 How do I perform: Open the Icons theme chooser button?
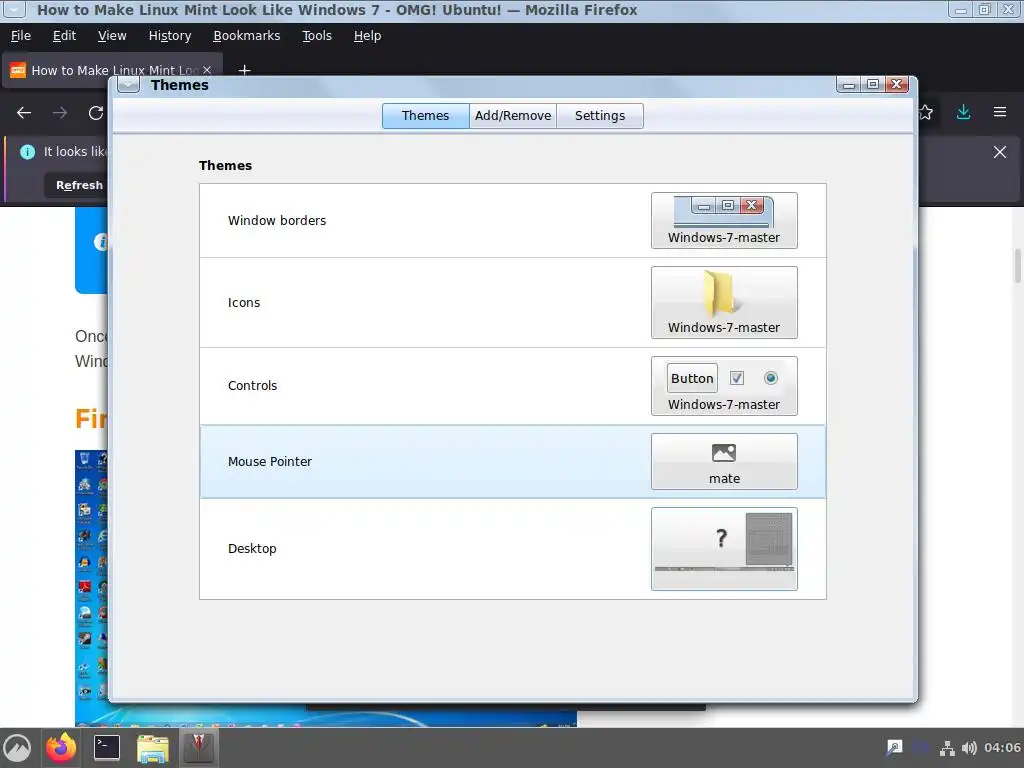(x=724, y=302)
